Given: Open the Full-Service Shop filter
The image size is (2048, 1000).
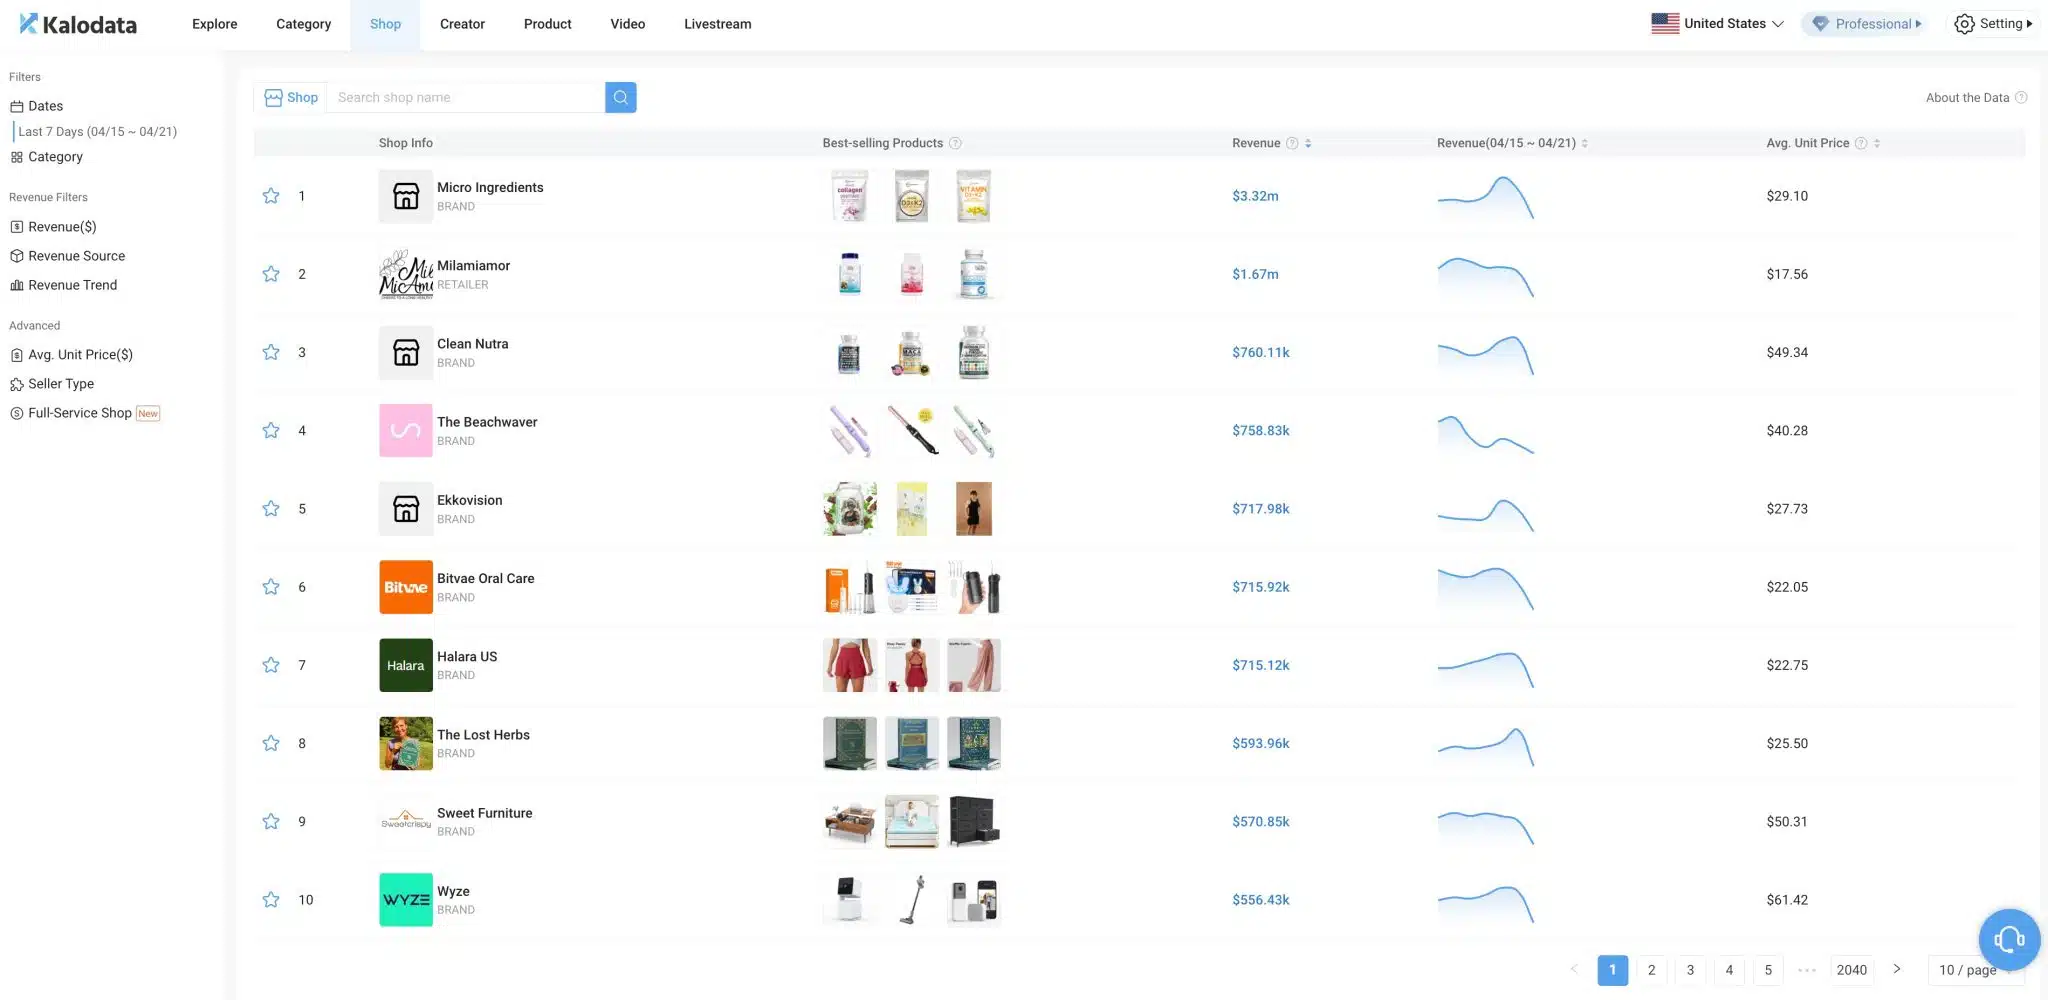Looking at the screenshot, I should click(85, 413).
